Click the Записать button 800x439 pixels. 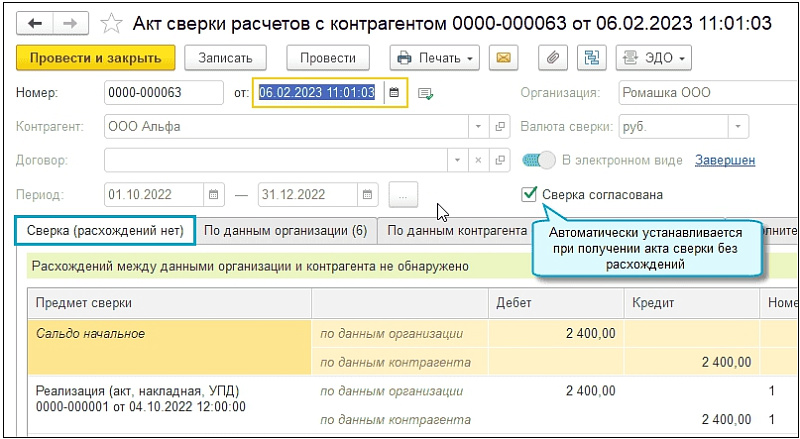click(x=226, y=58)
